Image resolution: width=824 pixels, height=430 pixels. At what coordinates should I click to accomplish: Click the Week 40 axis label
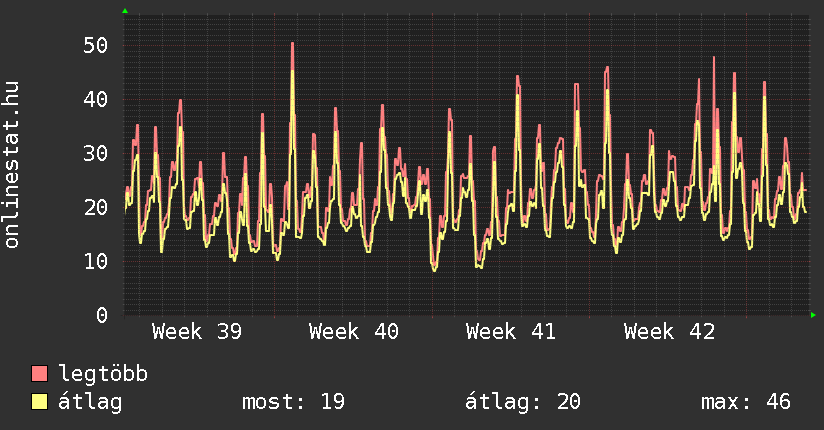point(353,332)
